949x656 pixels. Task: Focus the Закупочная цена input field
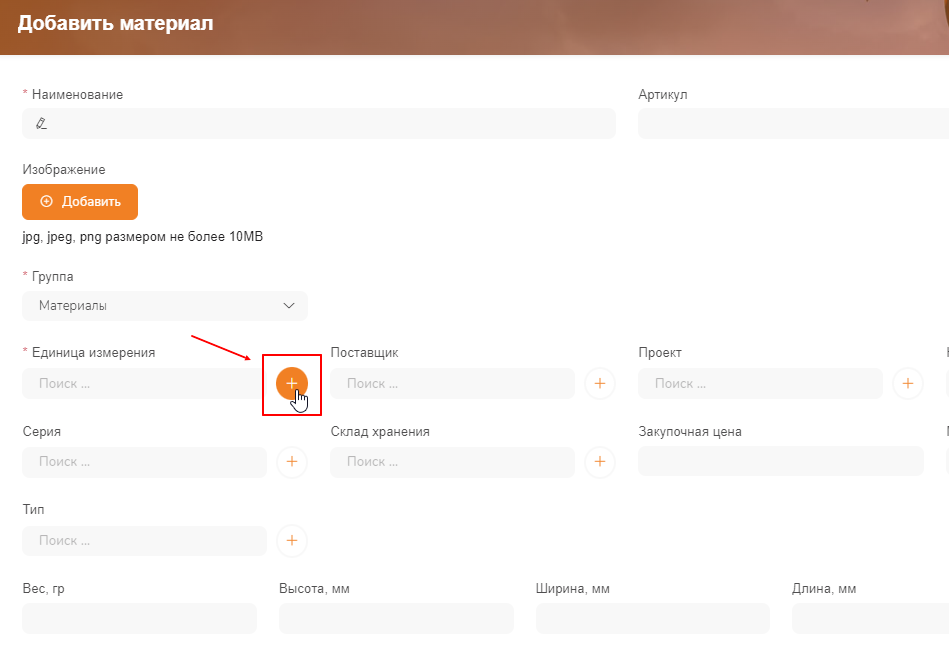point(781,461)
